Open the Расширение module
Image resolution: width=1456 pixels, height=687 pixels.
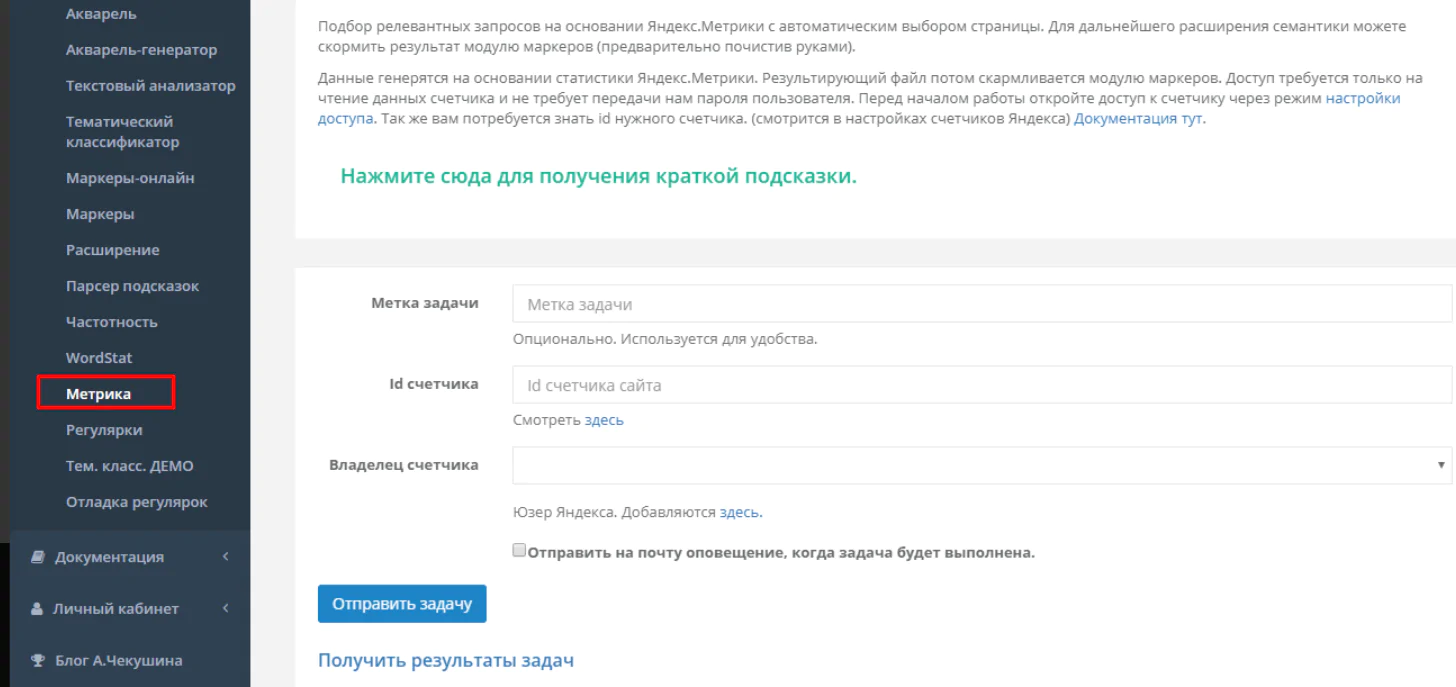click(x=113, y=250)
